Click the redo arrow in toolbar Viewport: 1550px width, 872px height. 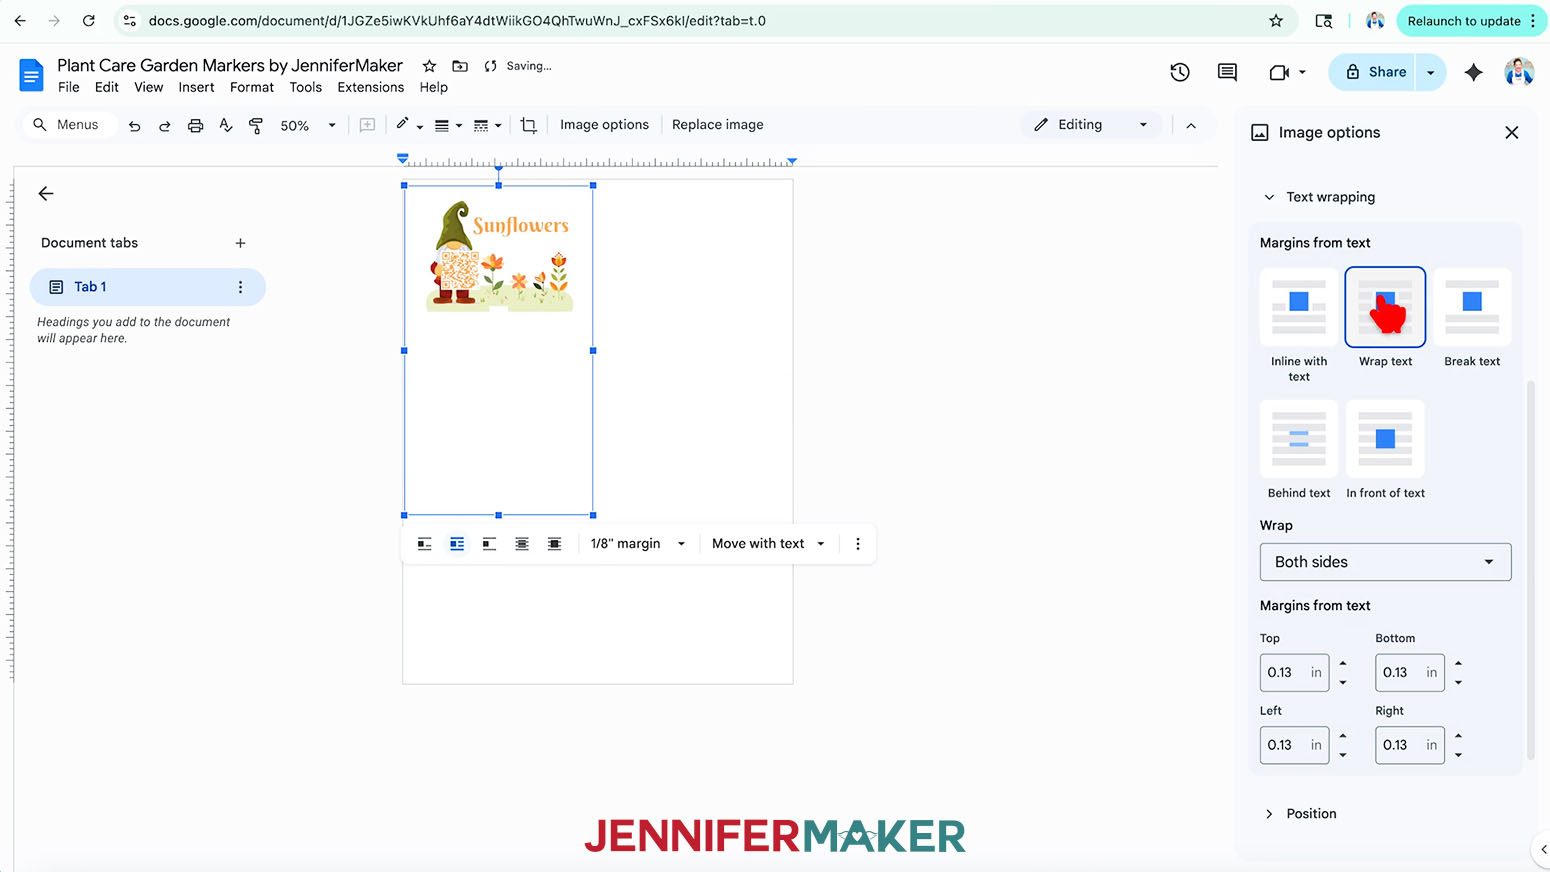tap(164, 125)
